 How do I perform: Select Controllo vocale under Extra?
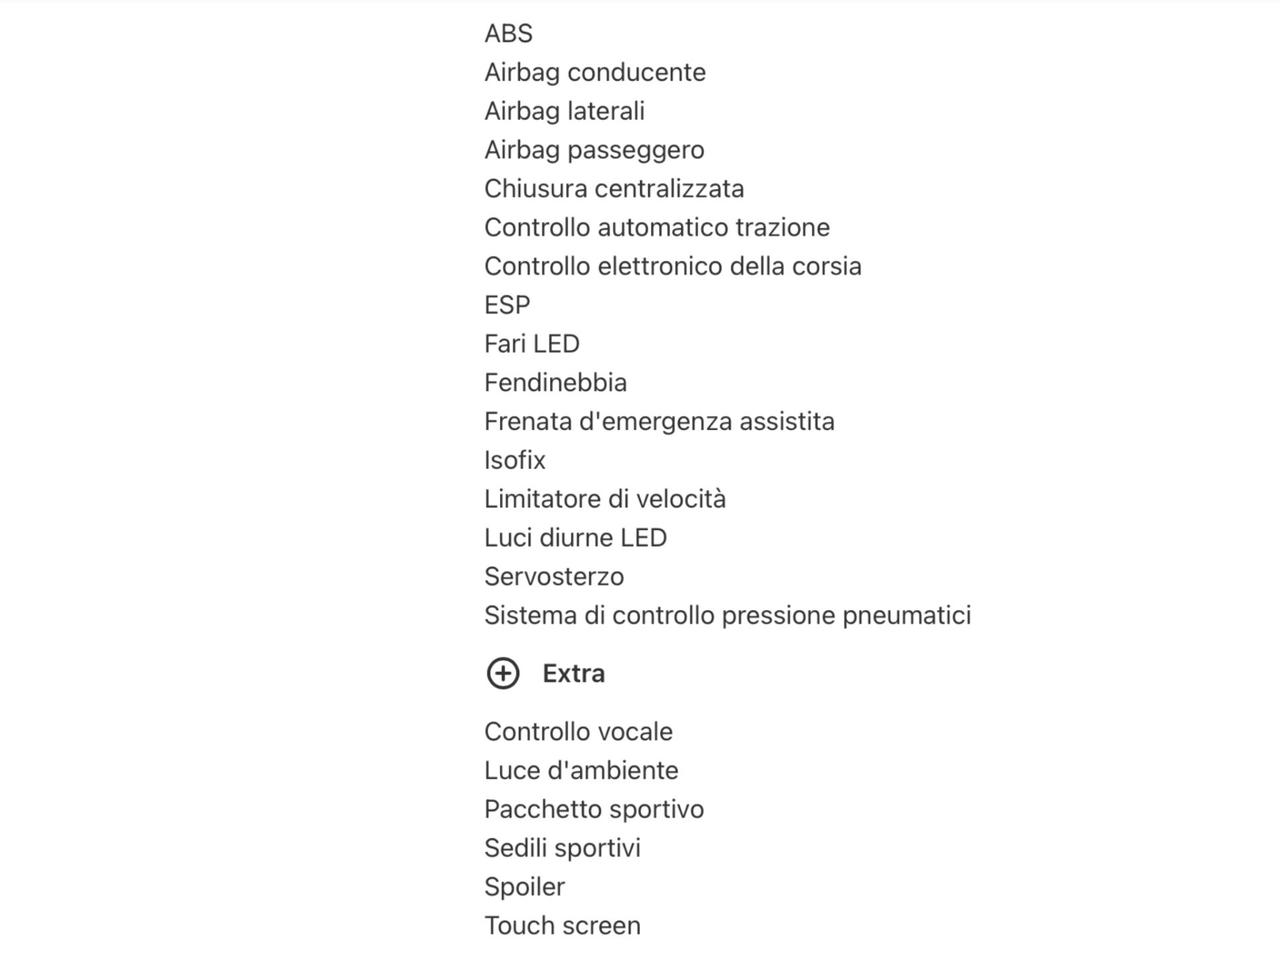pyautogui.click(x=578, y=732)
